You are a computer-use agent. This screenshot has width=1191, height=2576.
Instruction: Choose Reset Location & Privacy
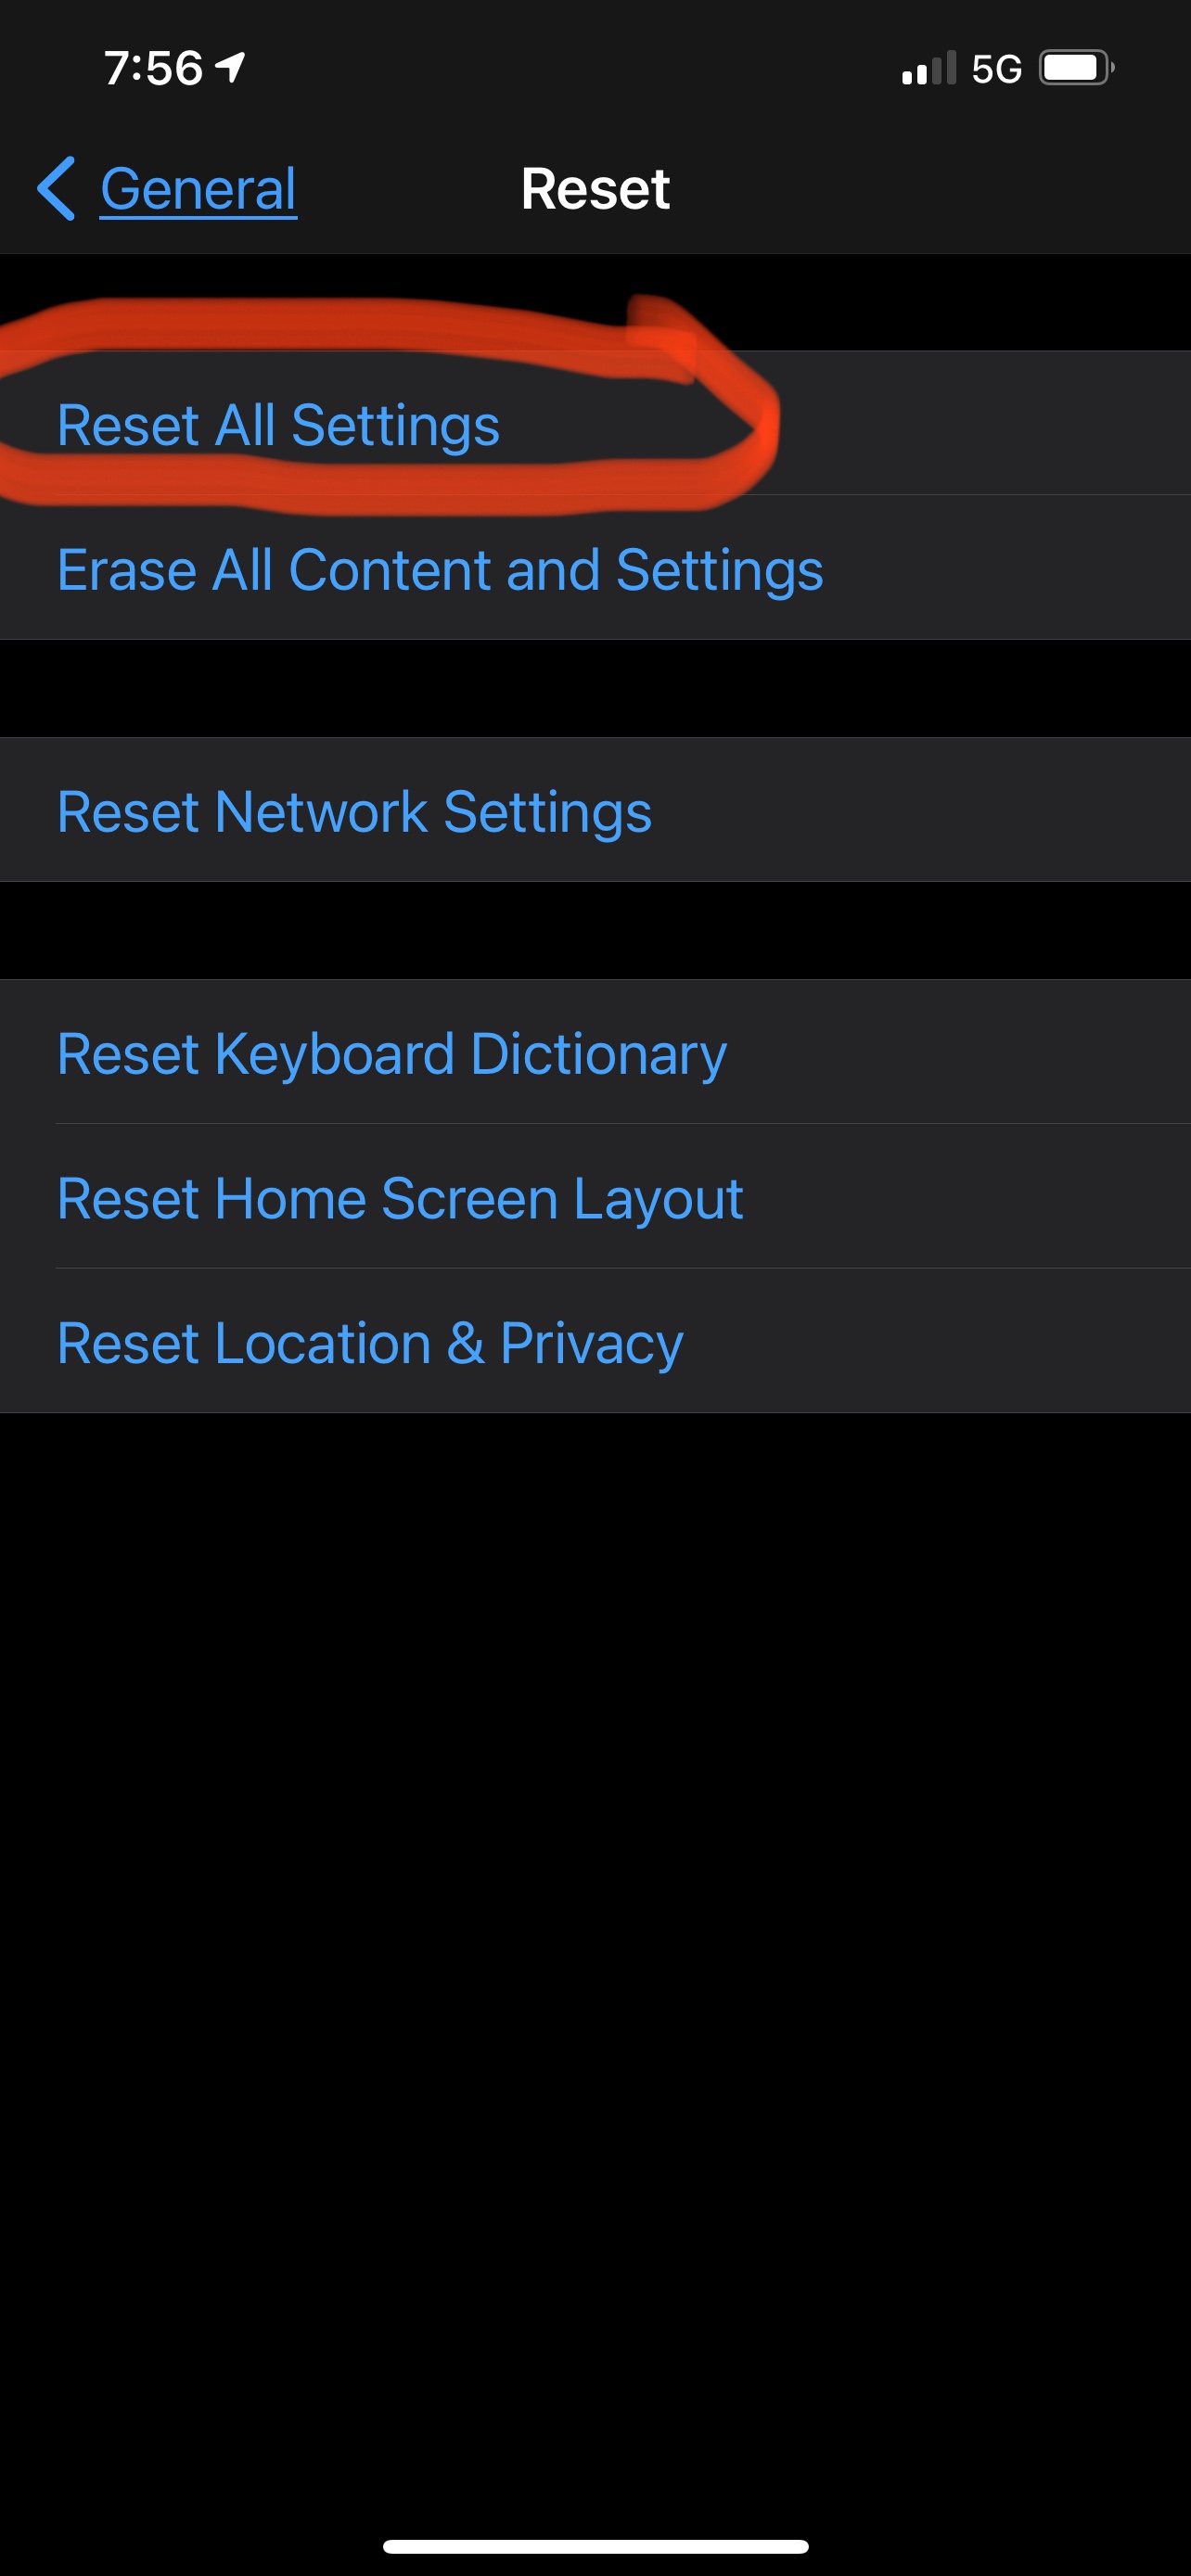[x=370, y=1343]
